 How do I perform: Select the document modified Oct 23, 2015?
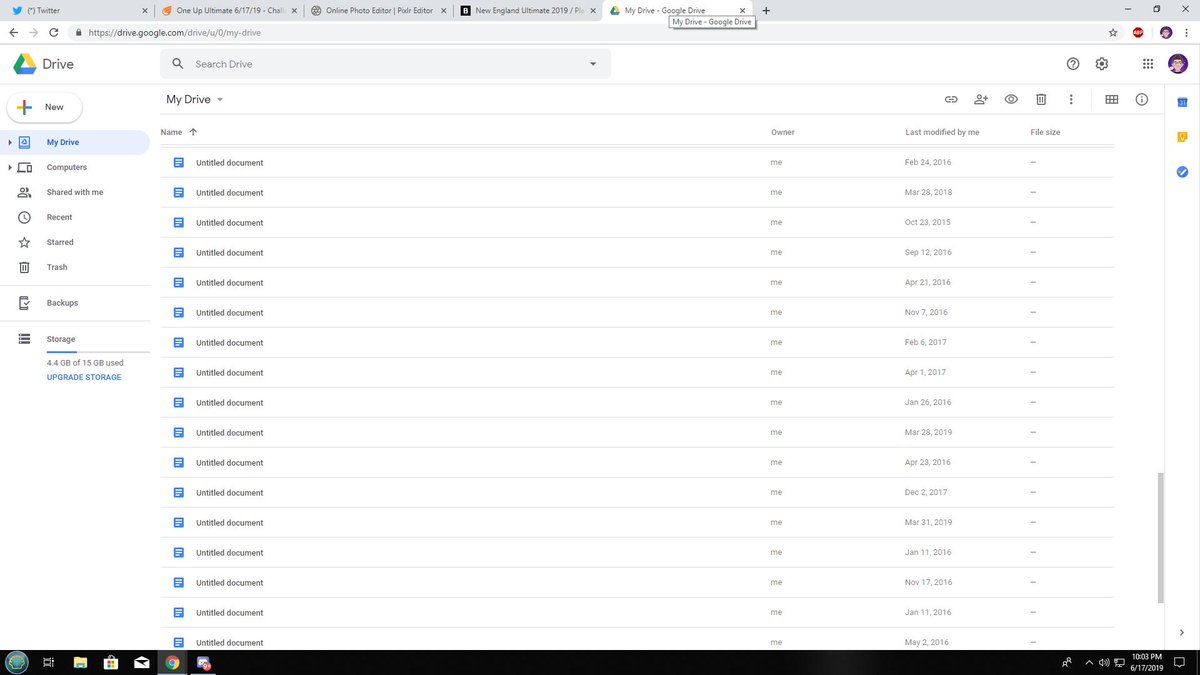coord(636,222)
